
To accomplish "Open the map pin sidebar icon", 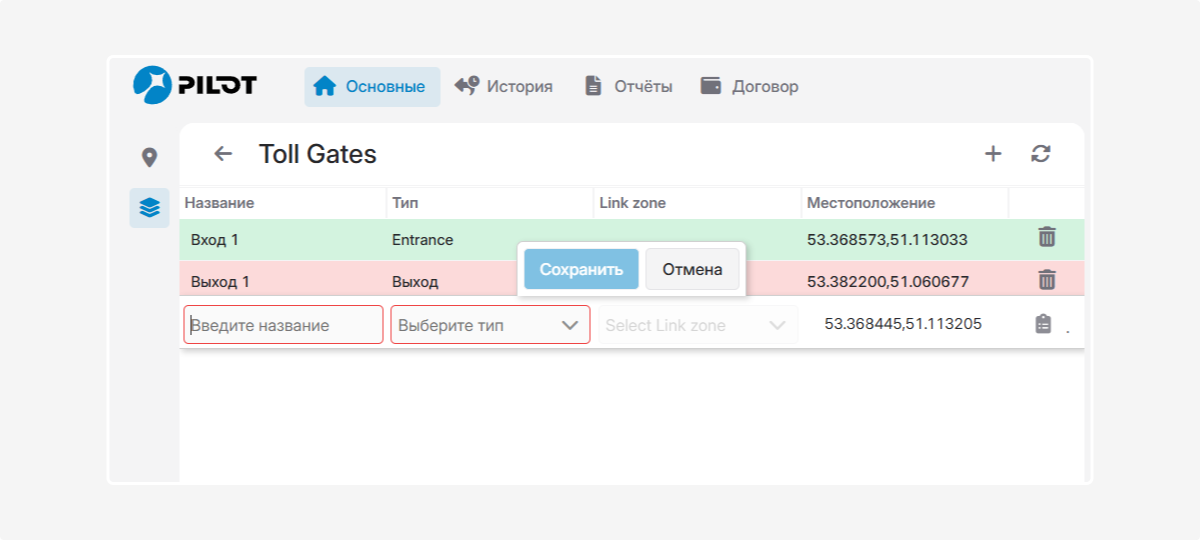I will pos(149,157).
